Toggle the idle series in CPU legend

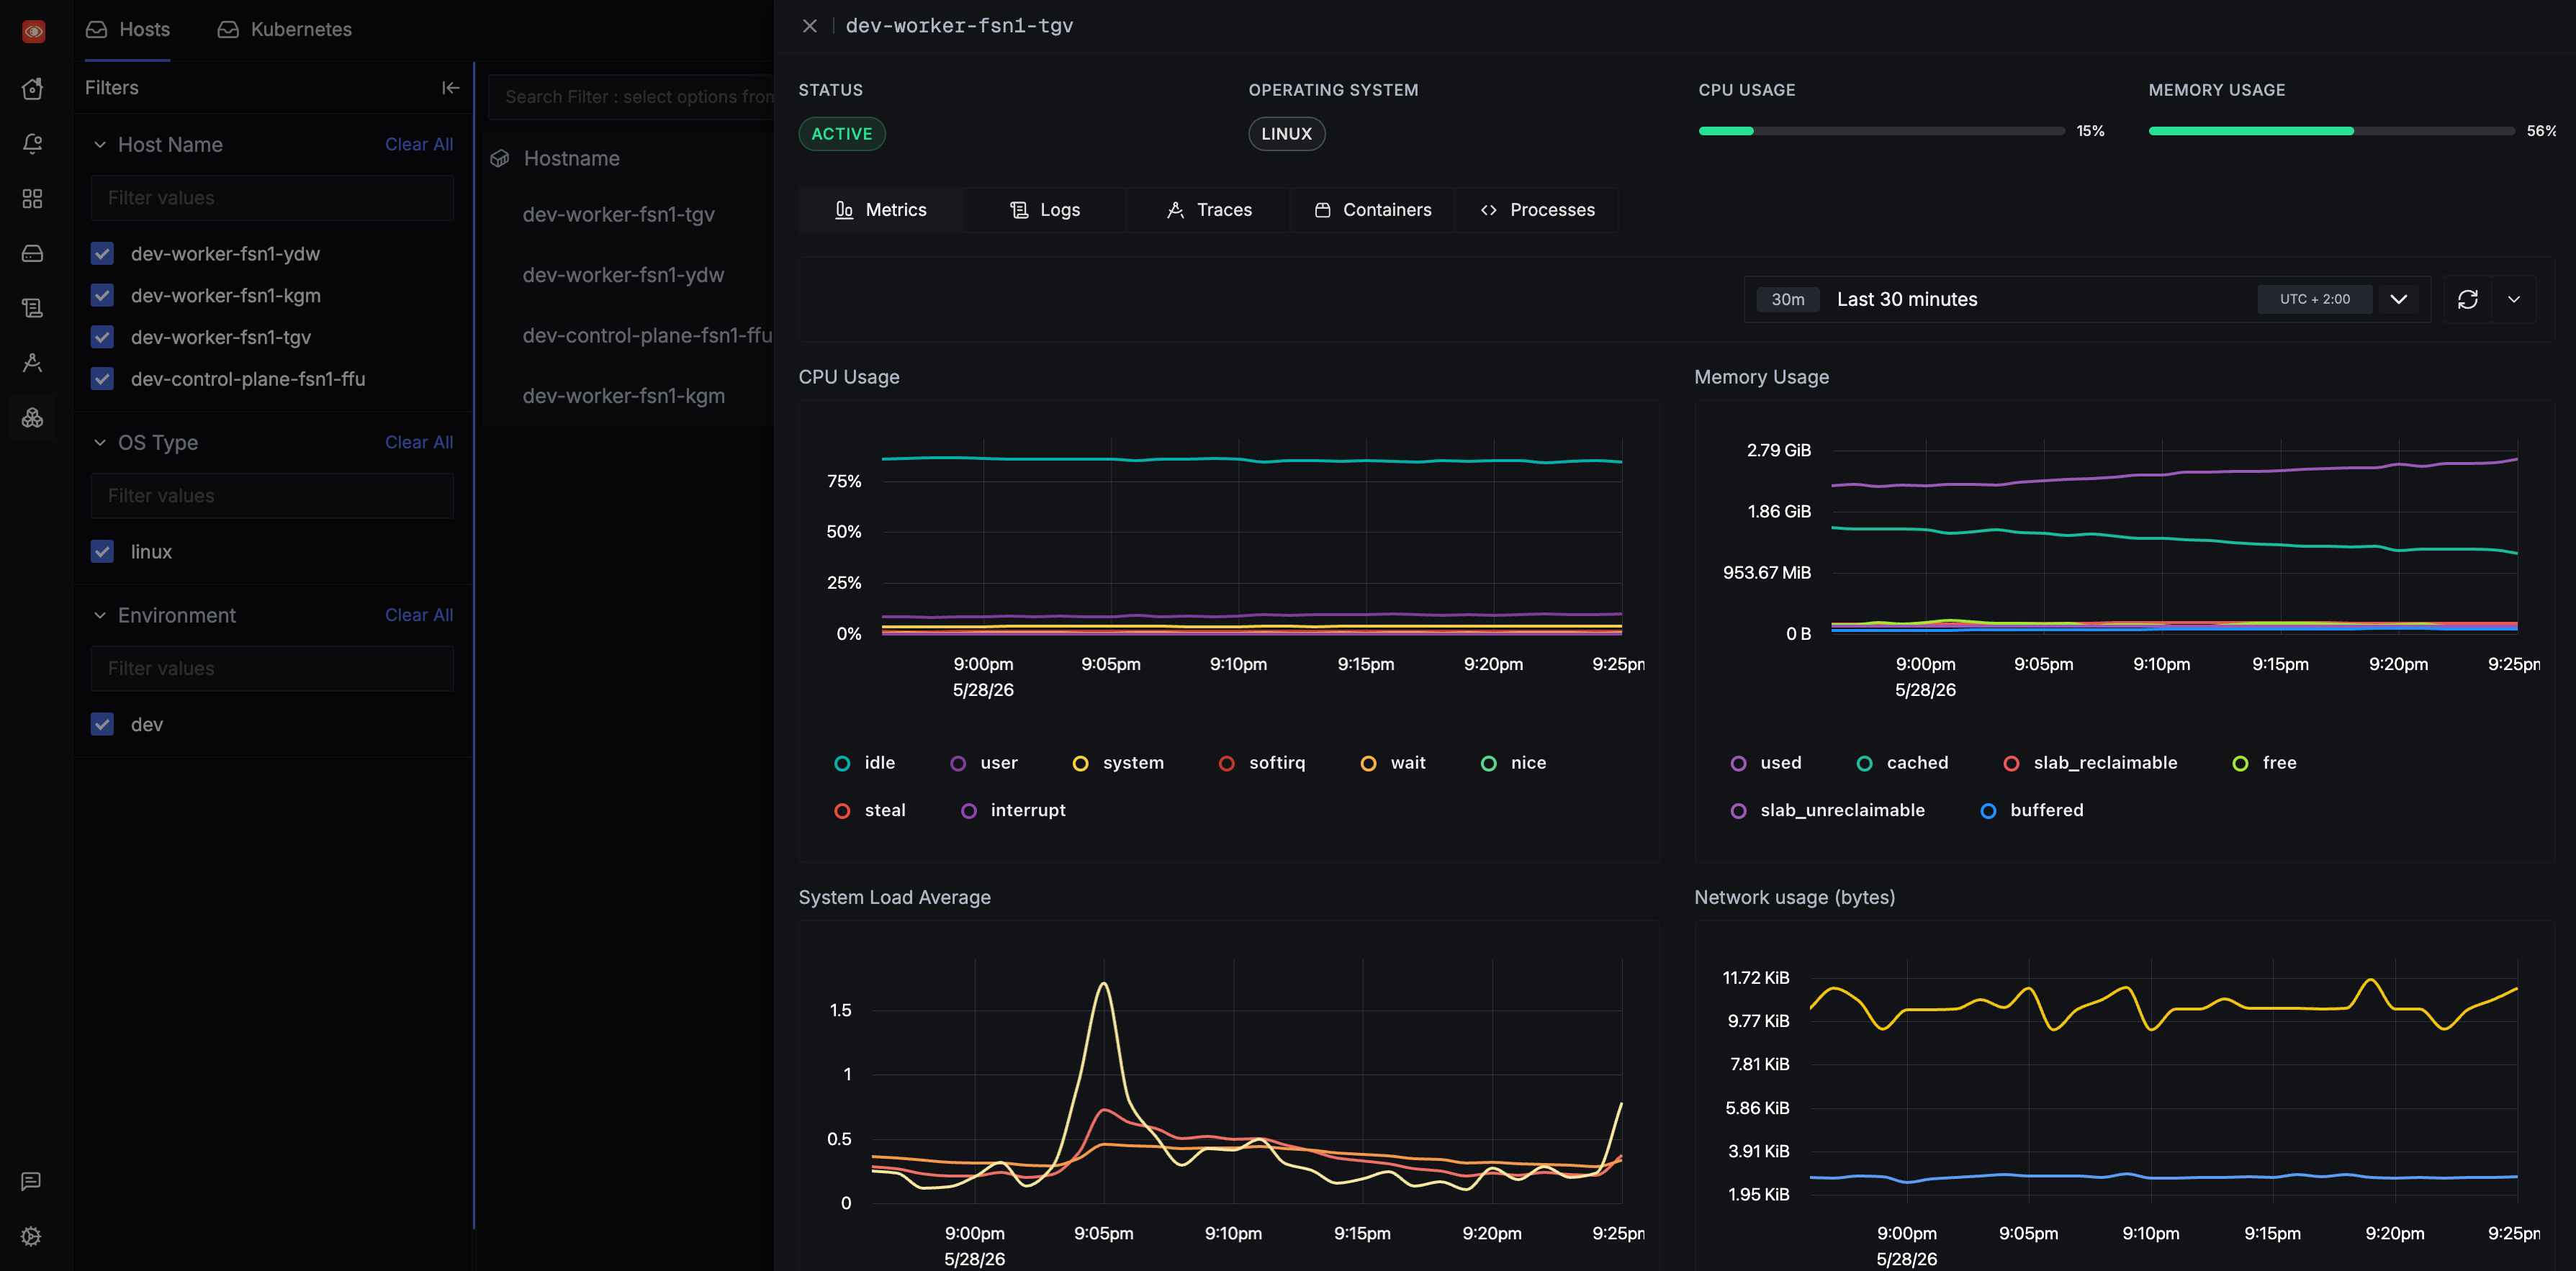[865, 763]
